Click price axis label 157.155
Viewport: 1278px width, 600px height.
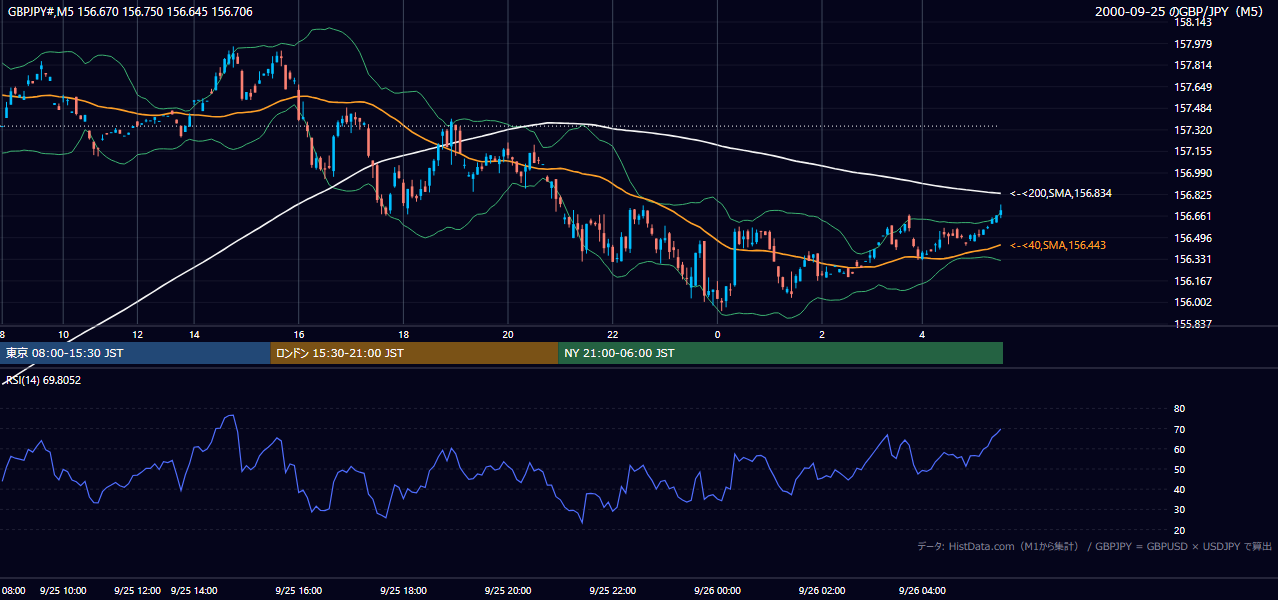click(x=1192, y=151)
